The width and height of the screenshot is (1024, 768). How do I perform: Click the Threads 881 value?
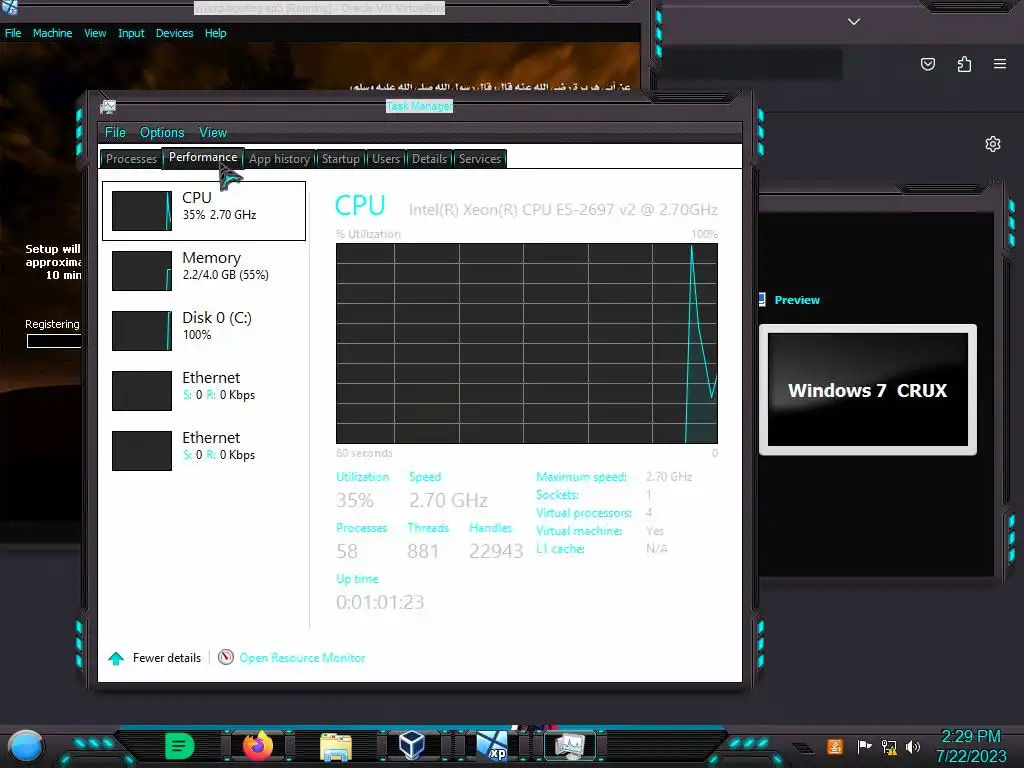(x=423, y=551)
